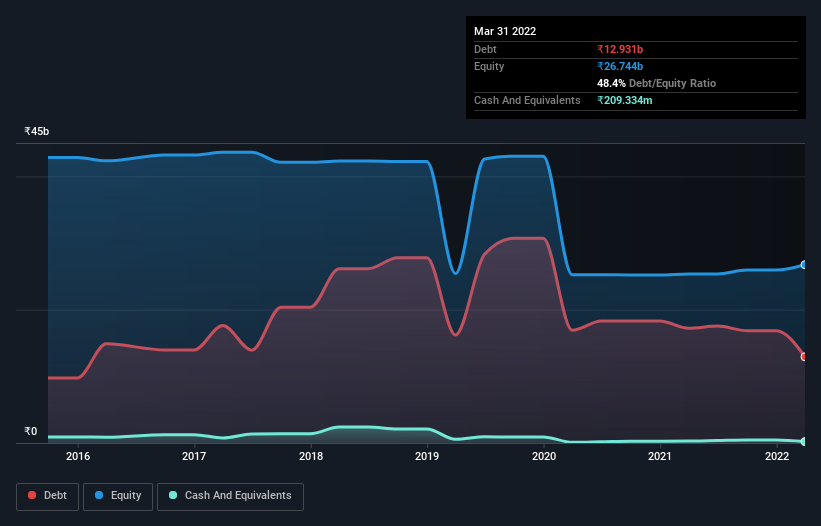The image size is (821, 526).
Task: Click the 48.4% Debt/Equity Ratio text
Action: tap(656, 83)
